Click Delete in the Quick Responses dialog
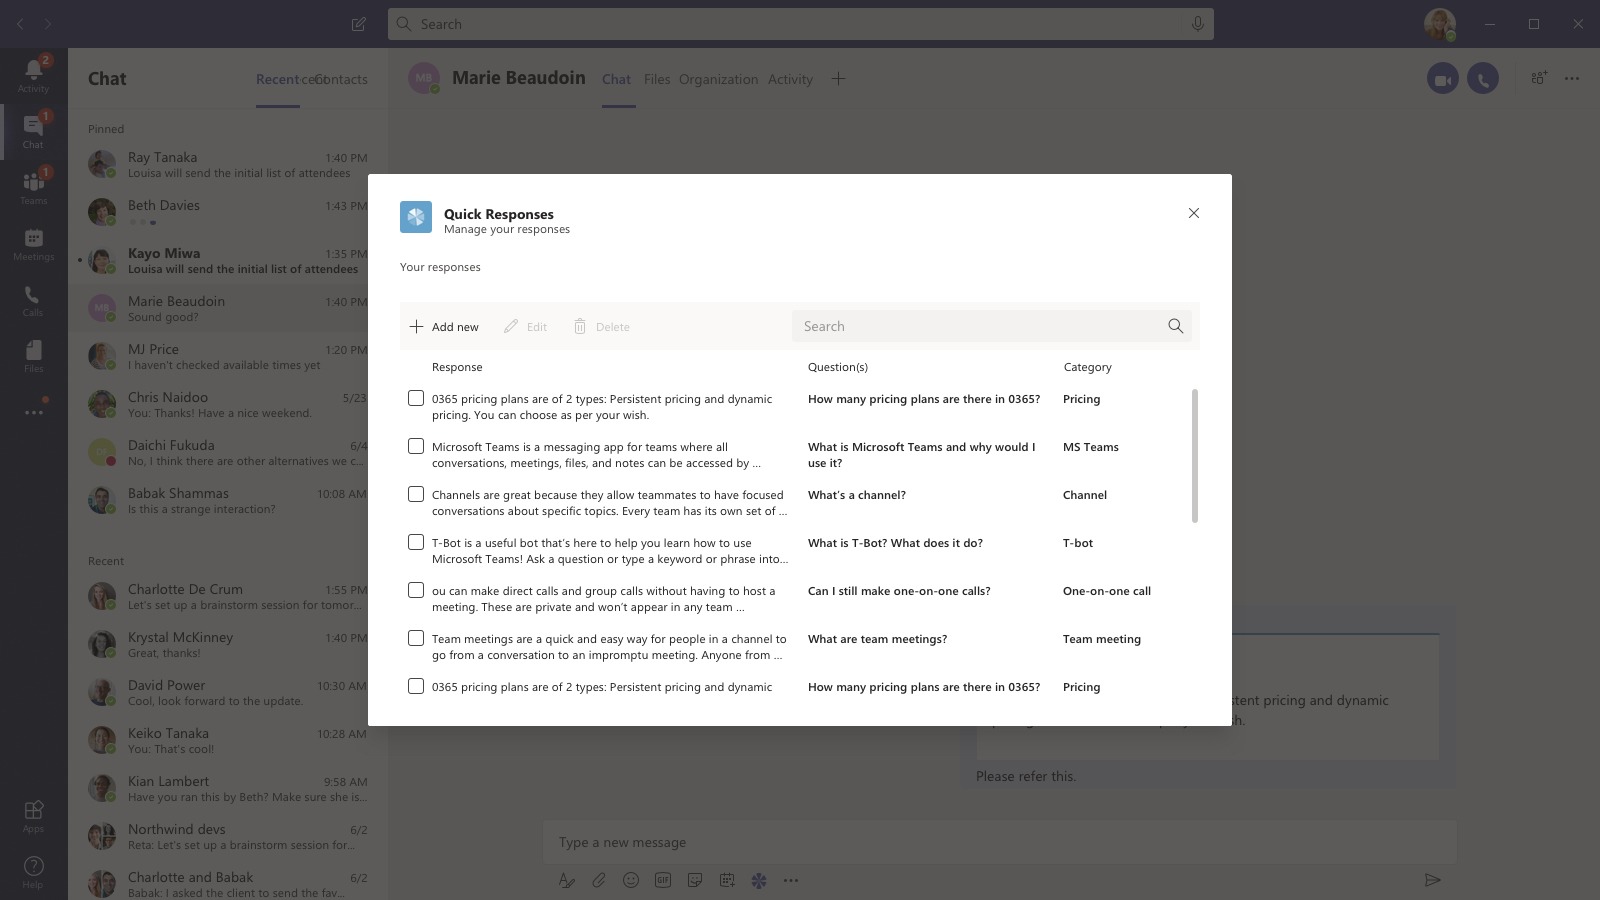The height and width of the screenshot is (900, 1600). (601, 326)
